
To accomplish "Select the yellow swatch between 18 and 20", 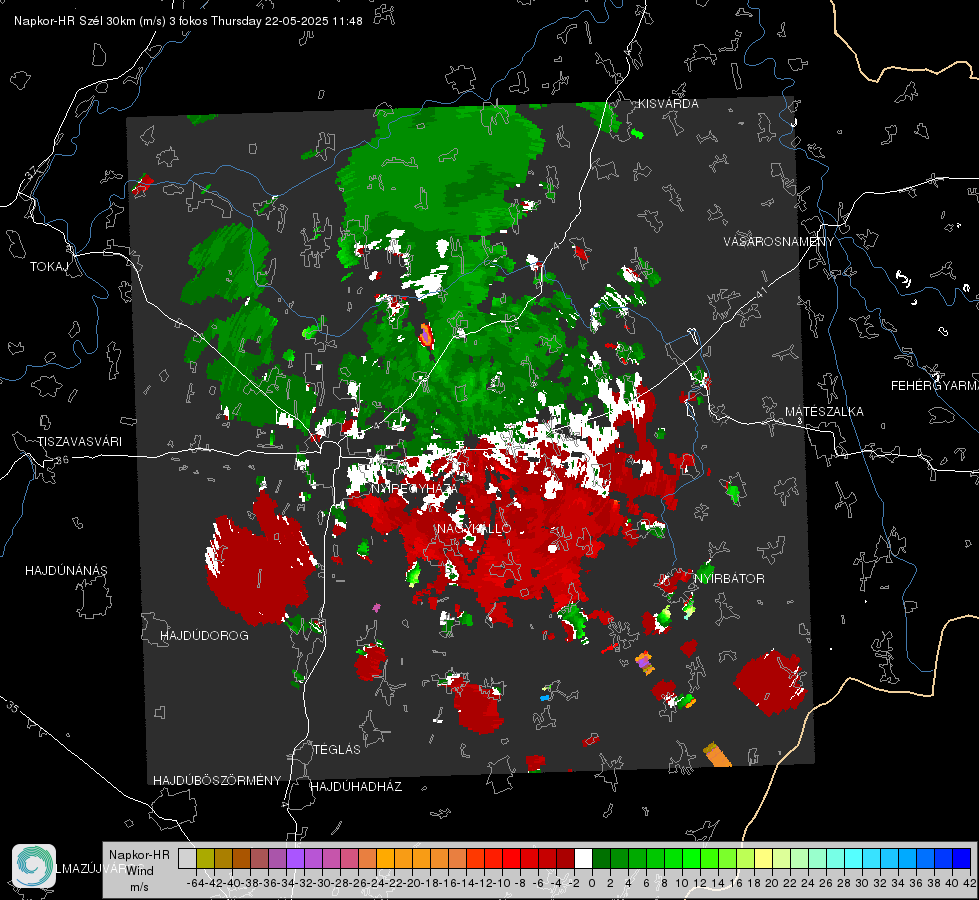I will (x=764, y=858).
